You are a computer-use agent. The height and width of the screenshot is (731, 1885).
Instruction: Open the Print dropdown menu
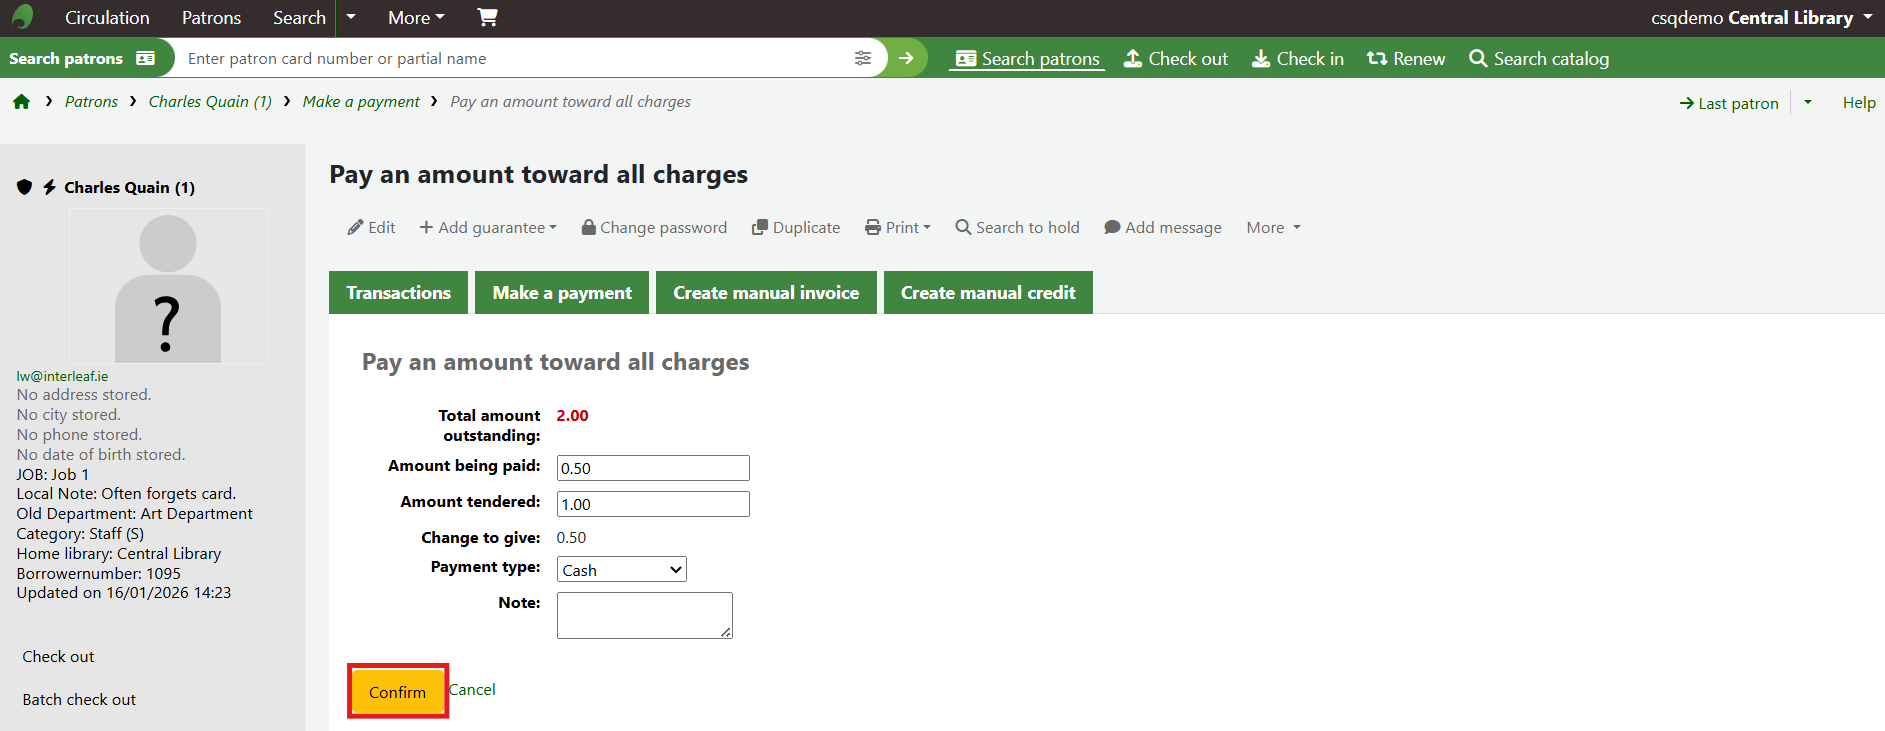(898, 228)
